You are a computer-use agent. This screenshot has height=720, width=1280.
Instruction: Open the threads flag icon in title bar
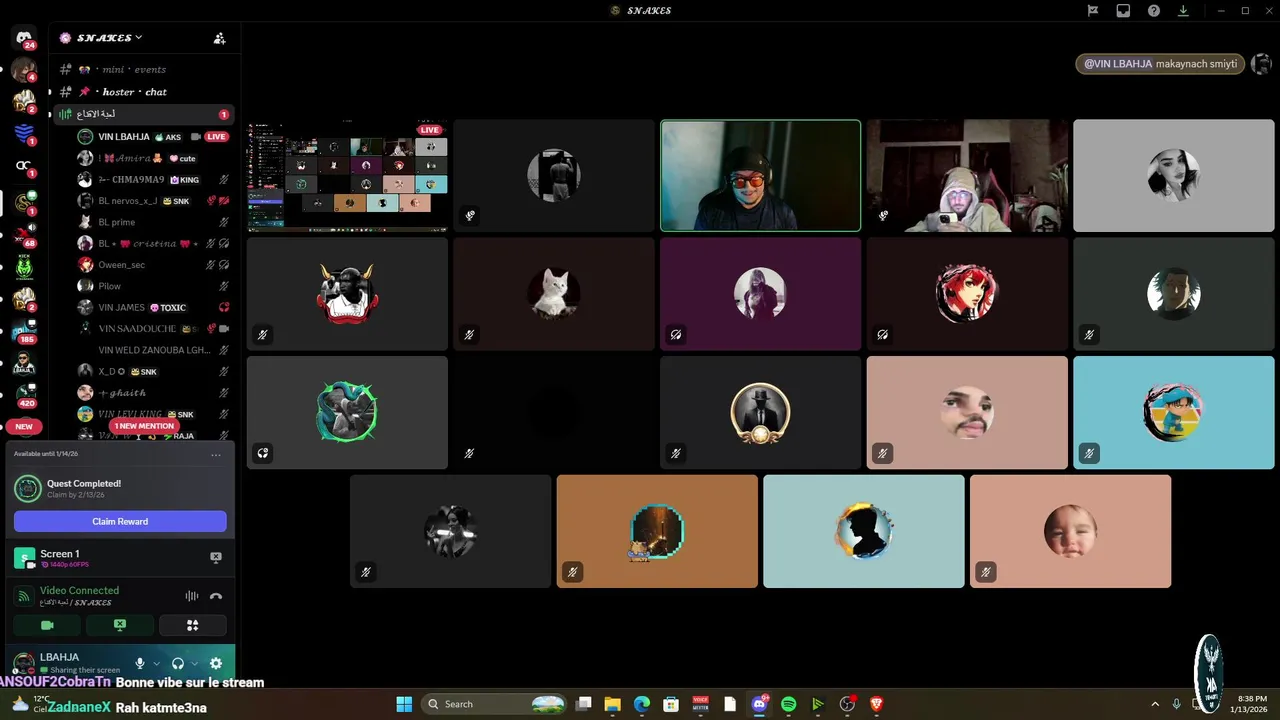tap(1093, 11)
